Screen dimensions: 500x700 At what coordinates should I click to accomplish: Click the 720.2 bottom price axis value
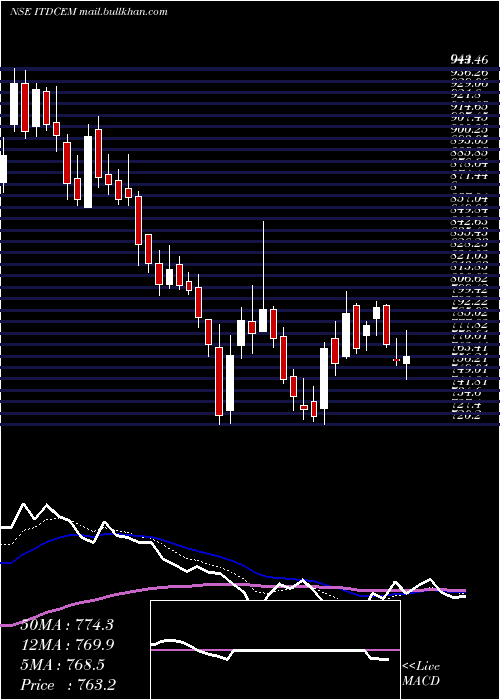(469, 416)
